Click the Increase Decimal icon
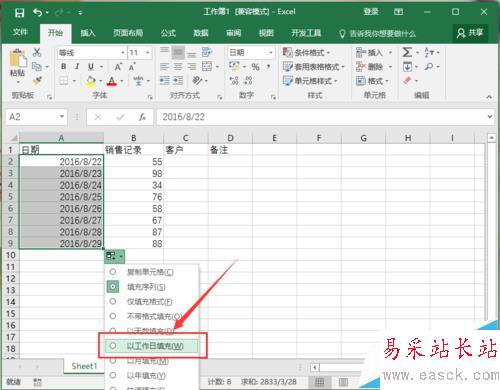This screenshot has height=390, width=500. [x=234, y=80]
